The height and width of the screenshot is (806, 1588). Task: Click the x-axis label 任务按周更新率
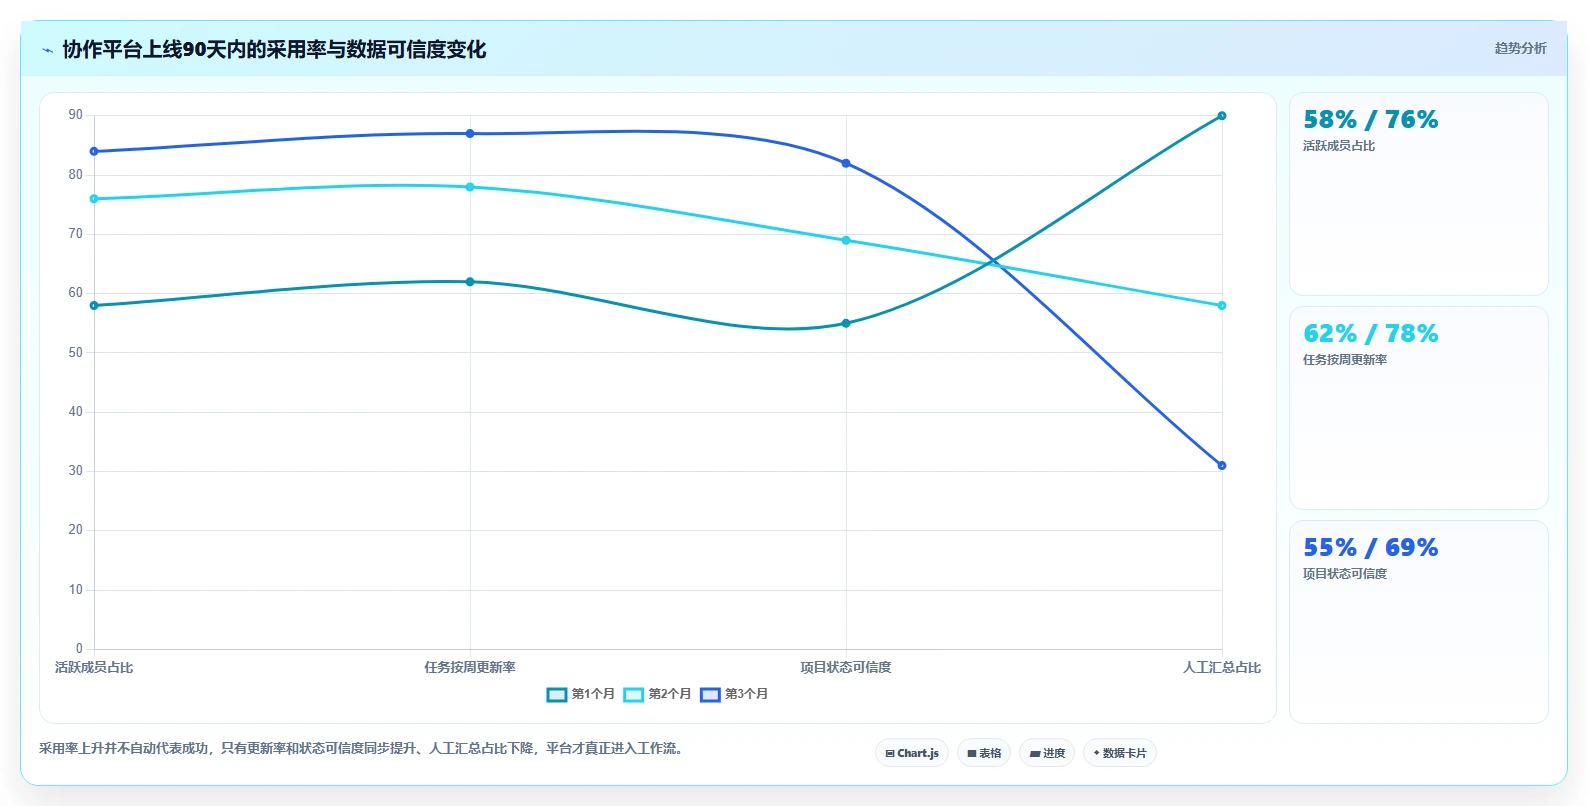pos(470,667)
